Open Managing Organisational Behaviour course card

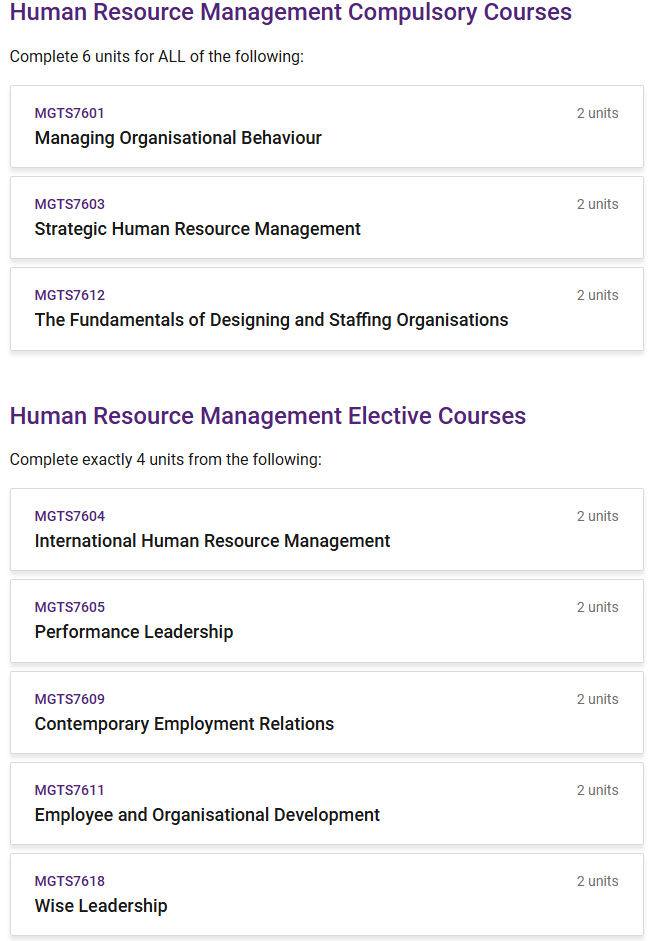pyautogui.click(x=327, y=126)
